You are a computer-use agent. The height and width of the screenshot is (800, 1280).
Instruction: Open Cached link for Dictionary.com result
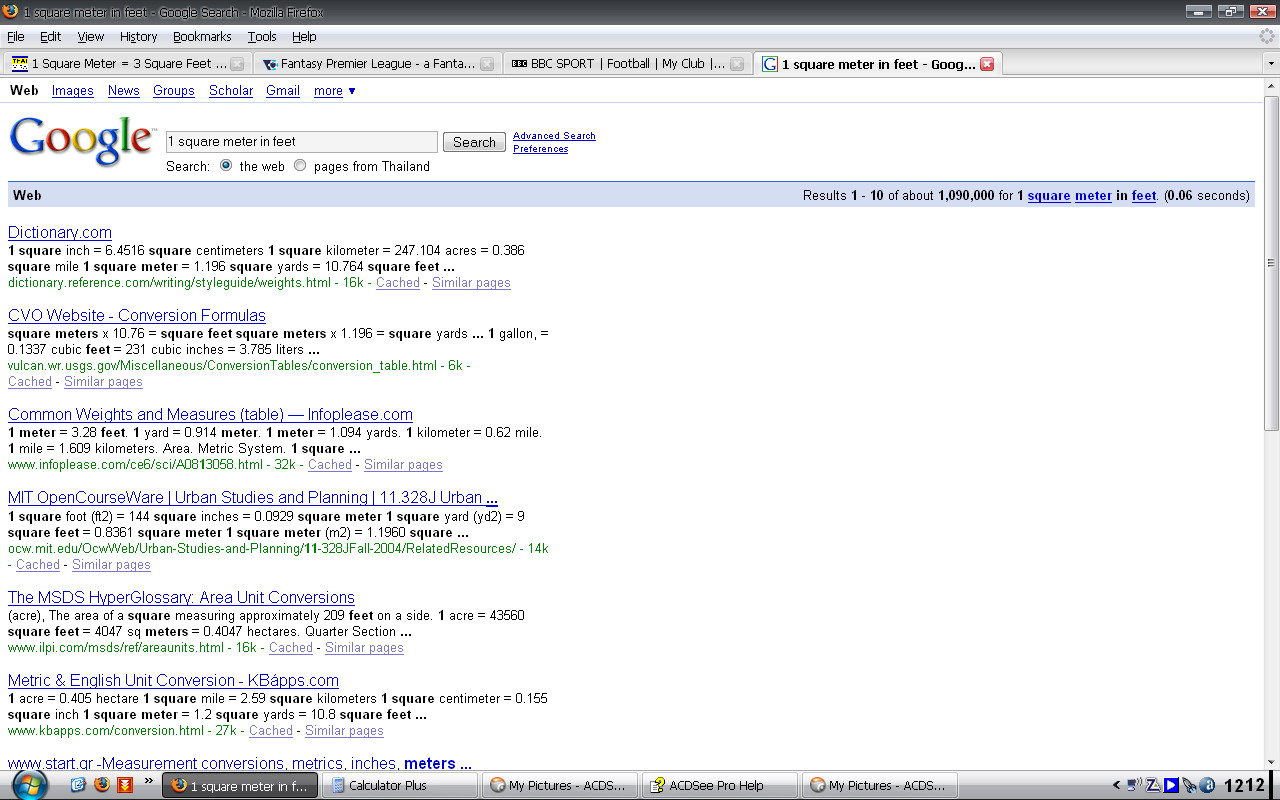pyautogui.click(x=398, y=283)
